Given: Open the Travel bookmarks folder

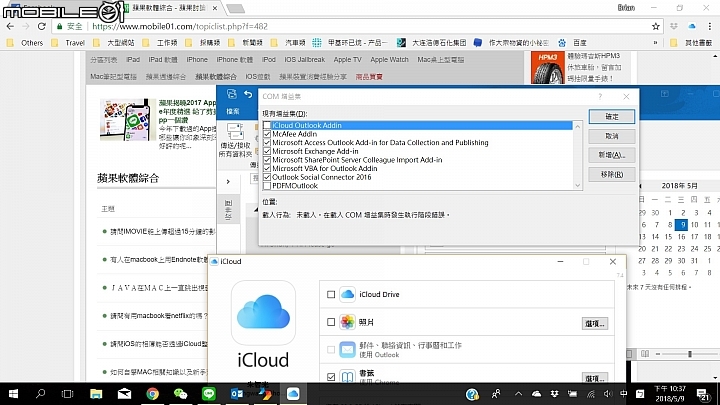Looking at the screenshot, I should pyautogui.click(x=68, y=43).
